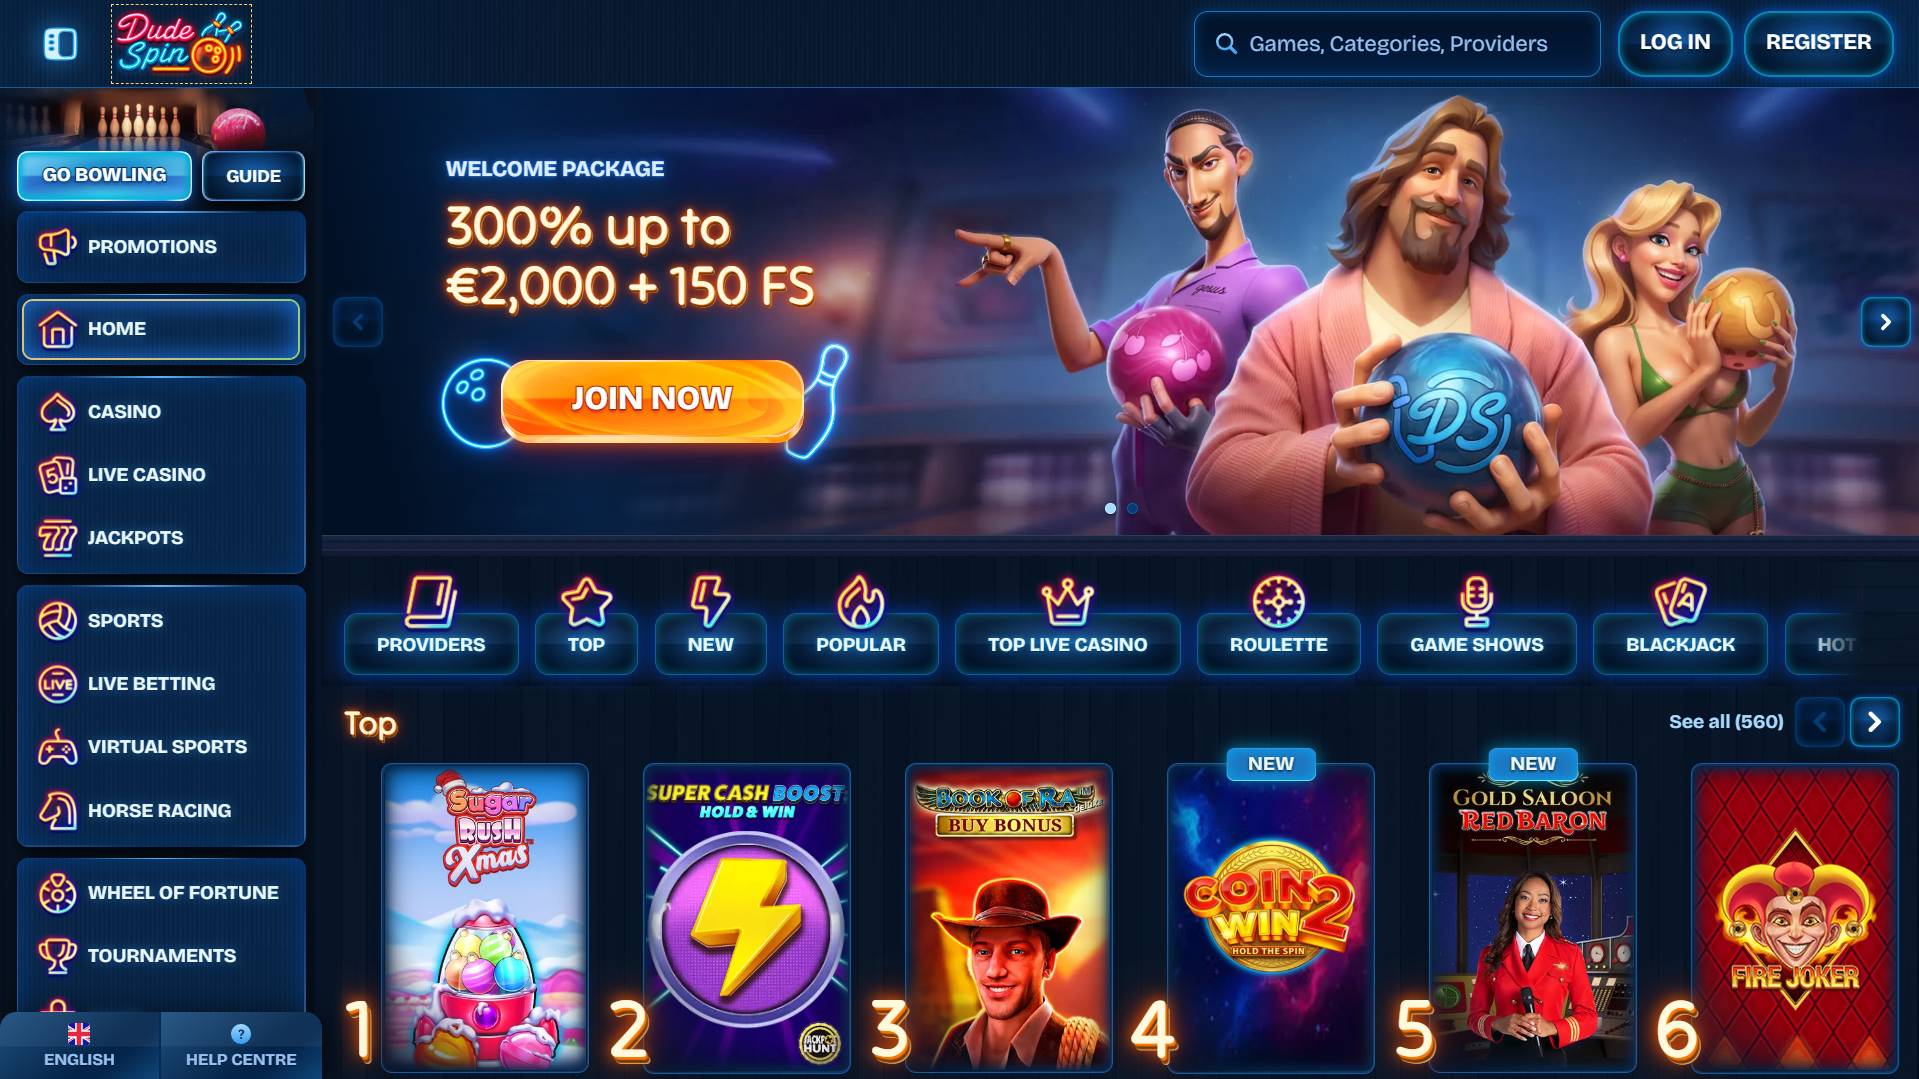Open the See all (560) link
Viewport: 1919px width, 1079px height.
tap(1726, 722)
